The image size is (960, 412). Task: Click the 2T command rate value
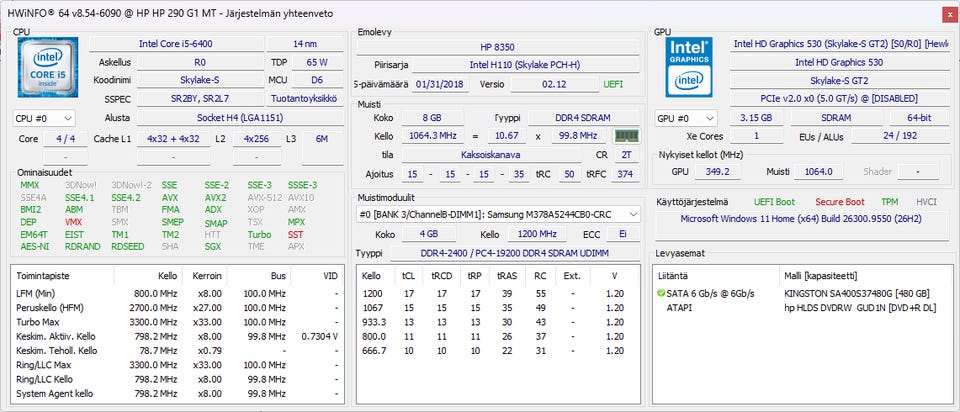tap(626, 155)
